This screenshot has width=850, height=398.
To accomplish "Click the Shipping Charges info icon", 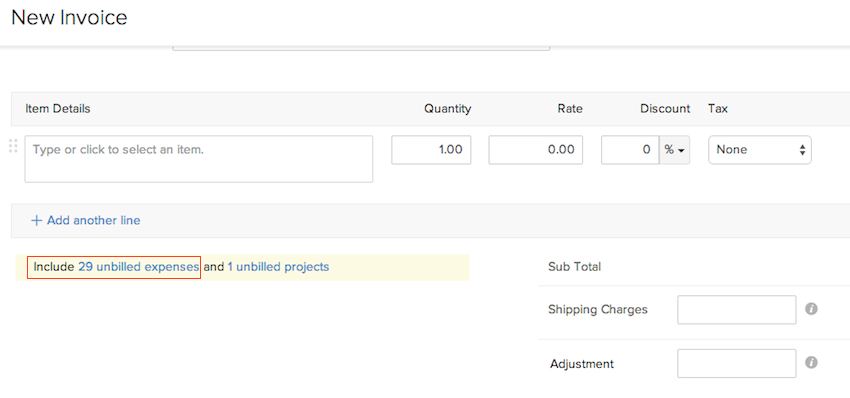I will 811,309.
